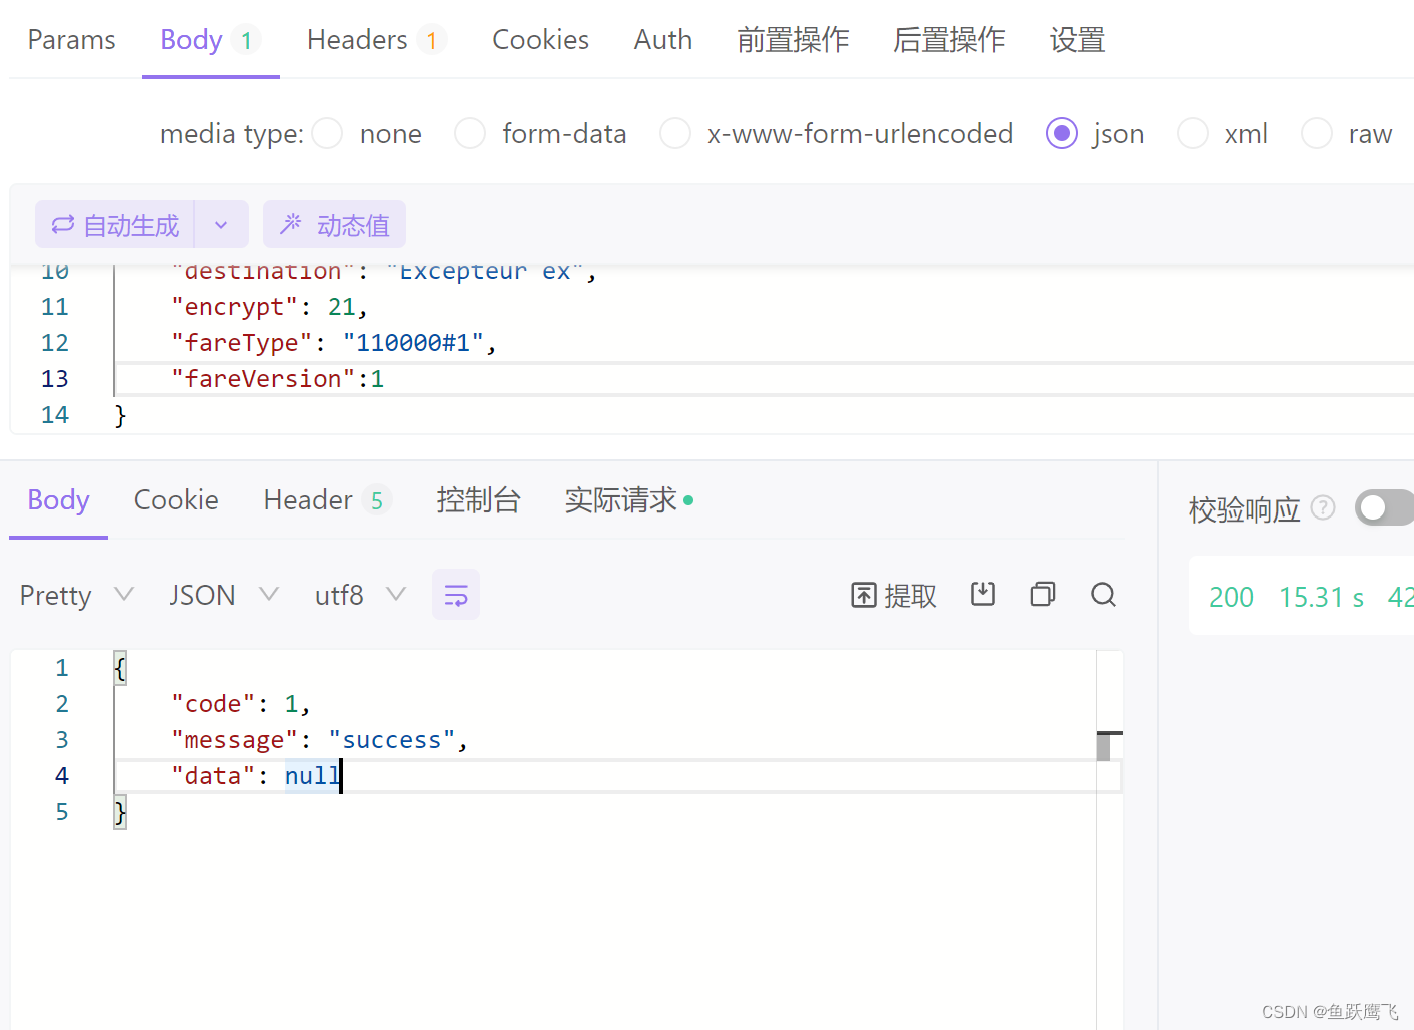Click the word-wrap toggle icon in response toolbar

pos(456,595)
